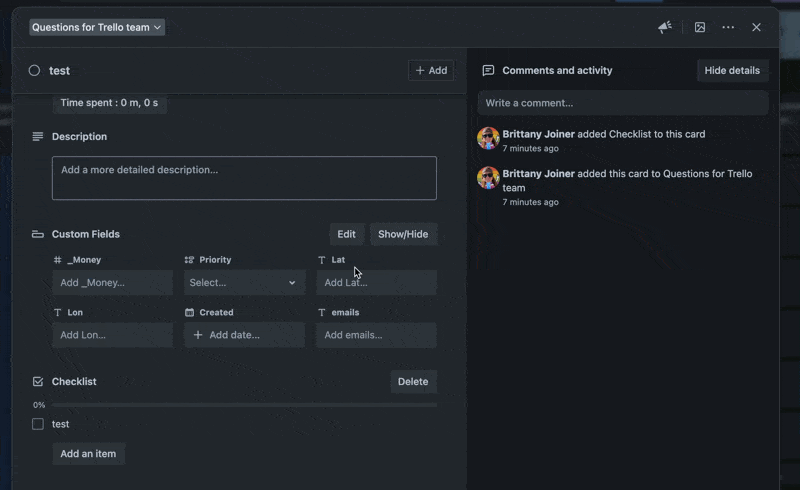Click the Add _Money input
Screen dimensions: 800x490
112,282
